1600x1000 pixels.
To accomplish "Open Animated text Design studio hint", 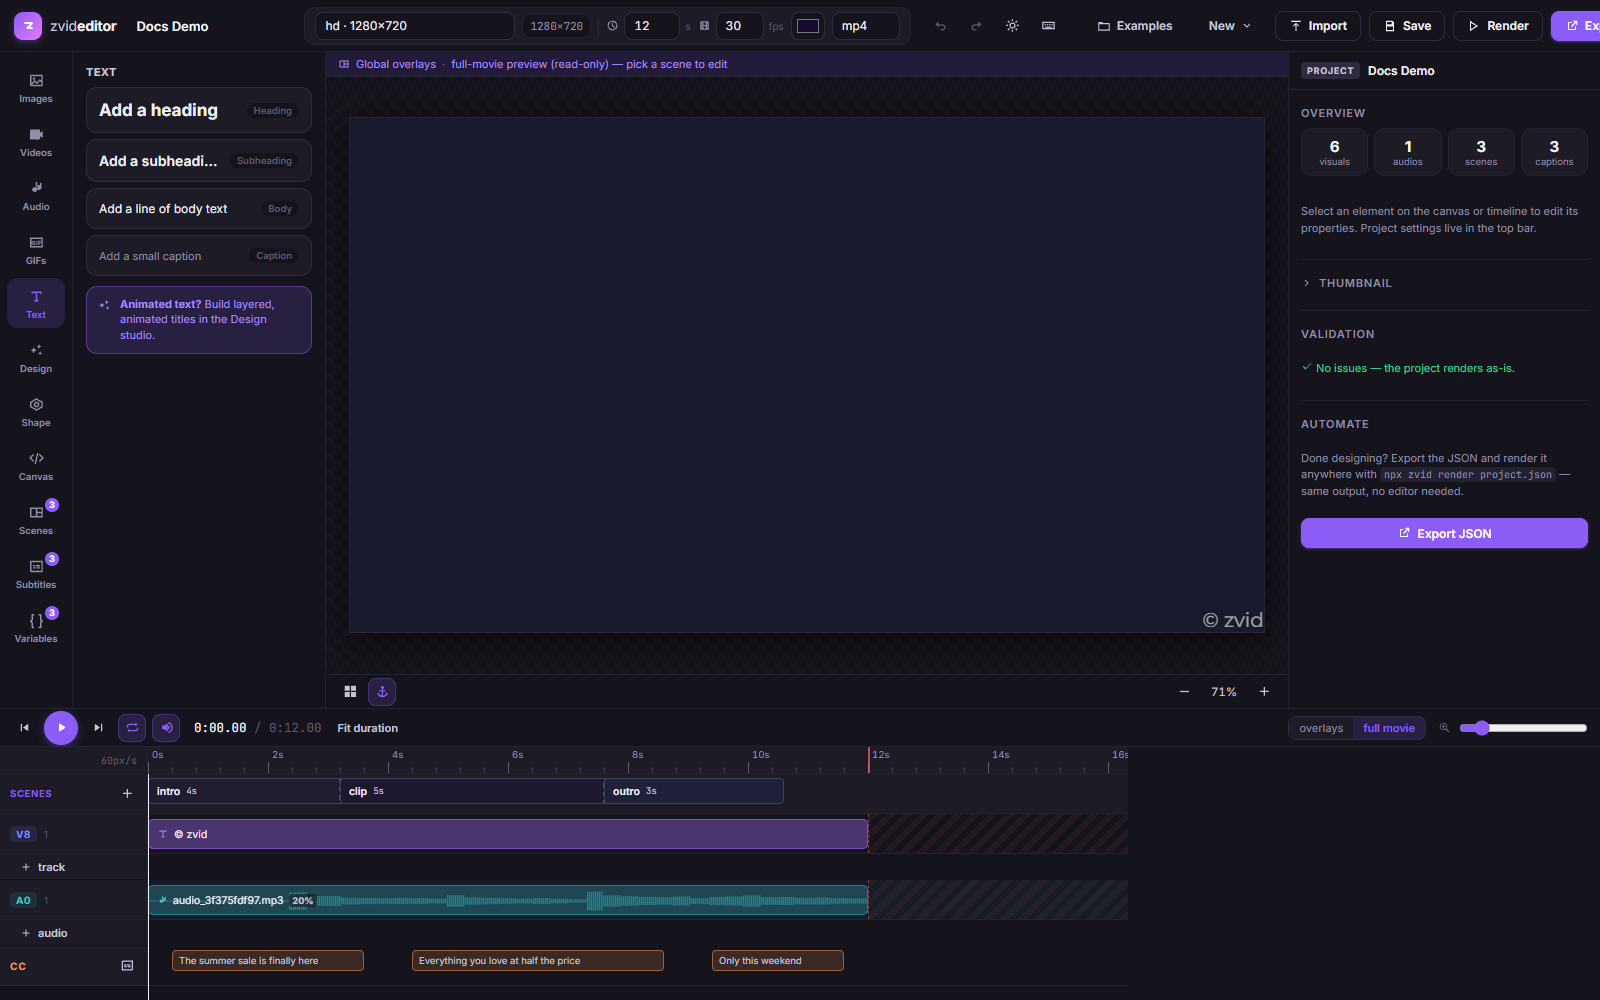I will click(x=199, y=320).
